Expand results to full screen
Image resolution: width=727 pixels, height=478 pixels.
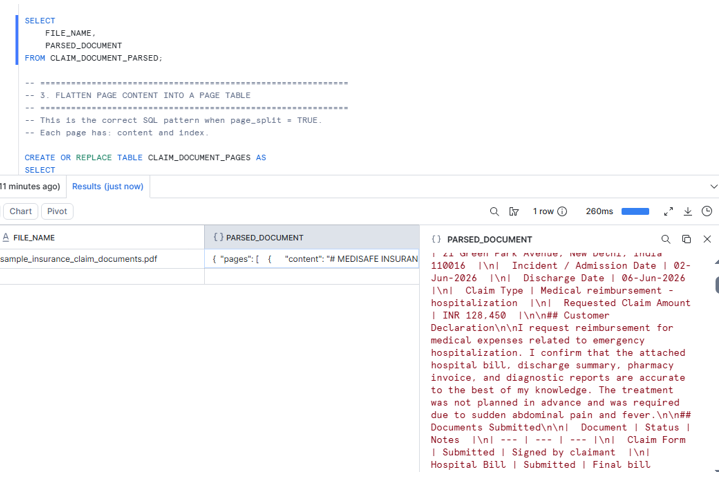668,211
